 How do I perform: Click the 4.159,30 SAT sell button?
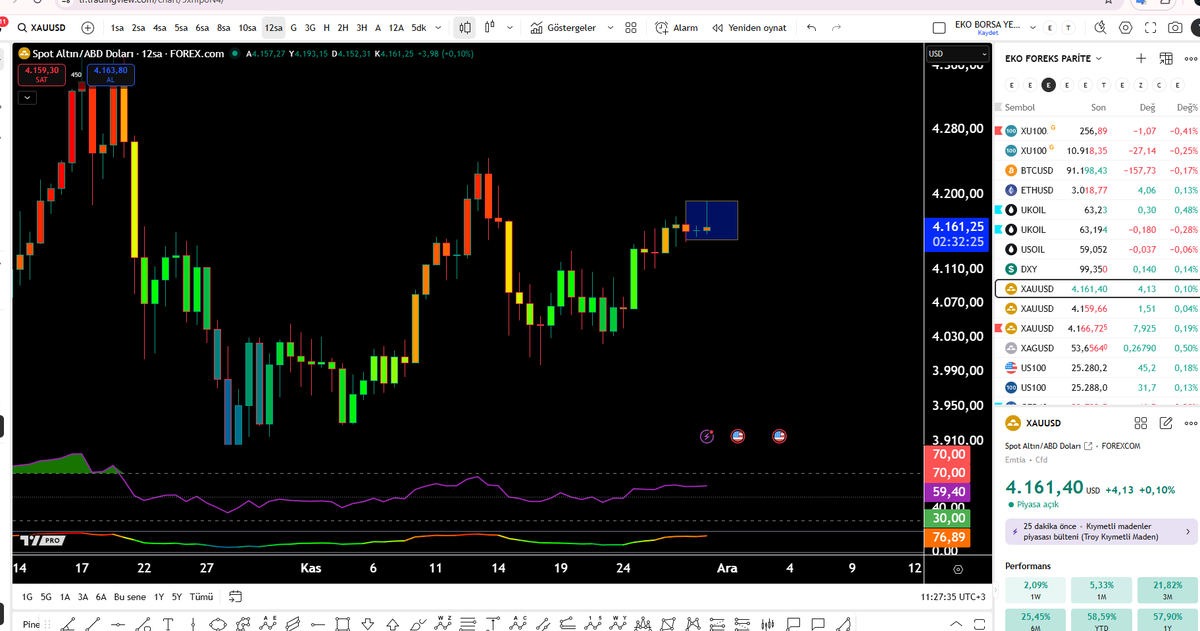(40, 74)
